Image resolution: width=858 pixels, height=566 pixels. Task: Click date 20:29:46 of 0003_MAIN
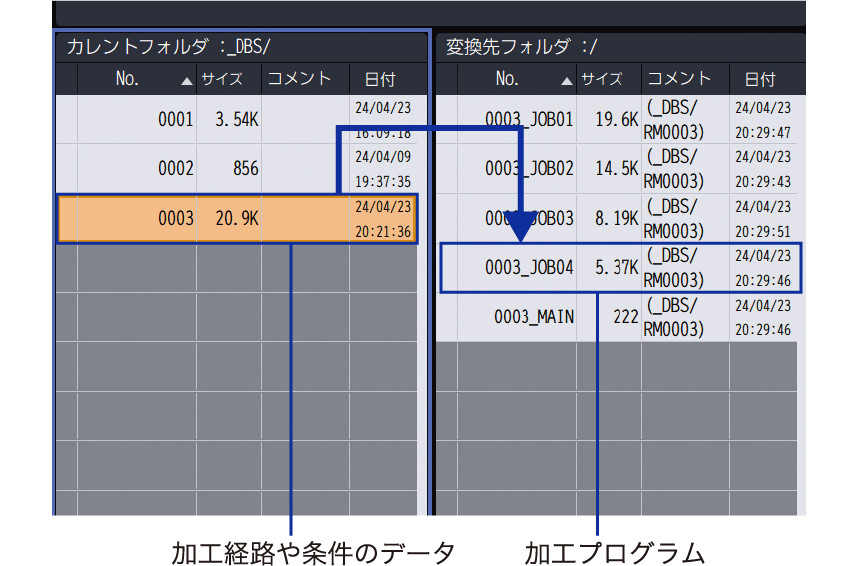coord(763,330)
